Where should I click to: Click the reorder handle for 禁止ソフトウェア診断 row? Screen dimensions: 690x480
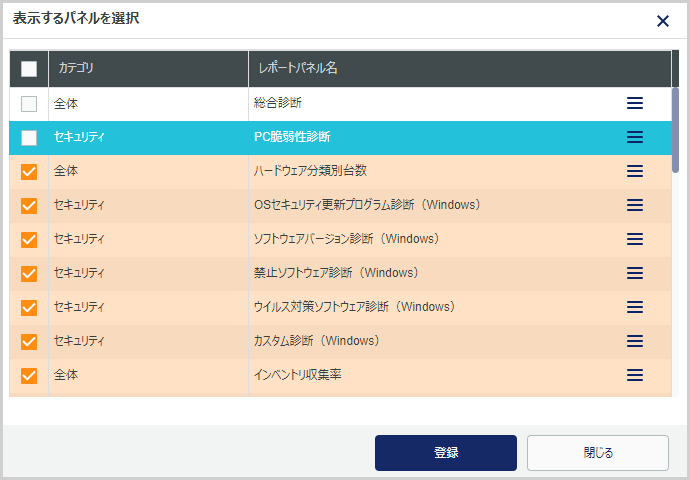635,273
